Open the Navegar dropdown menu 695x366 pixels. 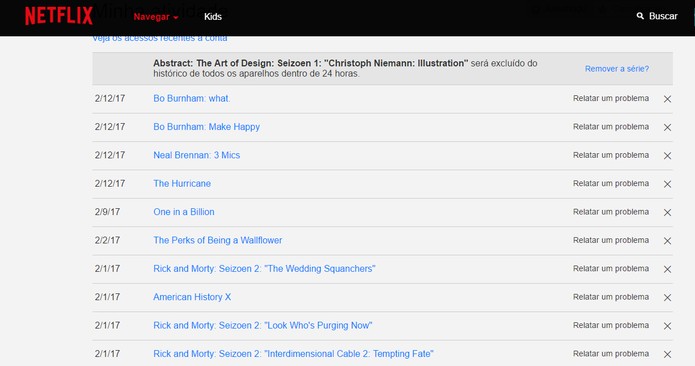(156, 17)
